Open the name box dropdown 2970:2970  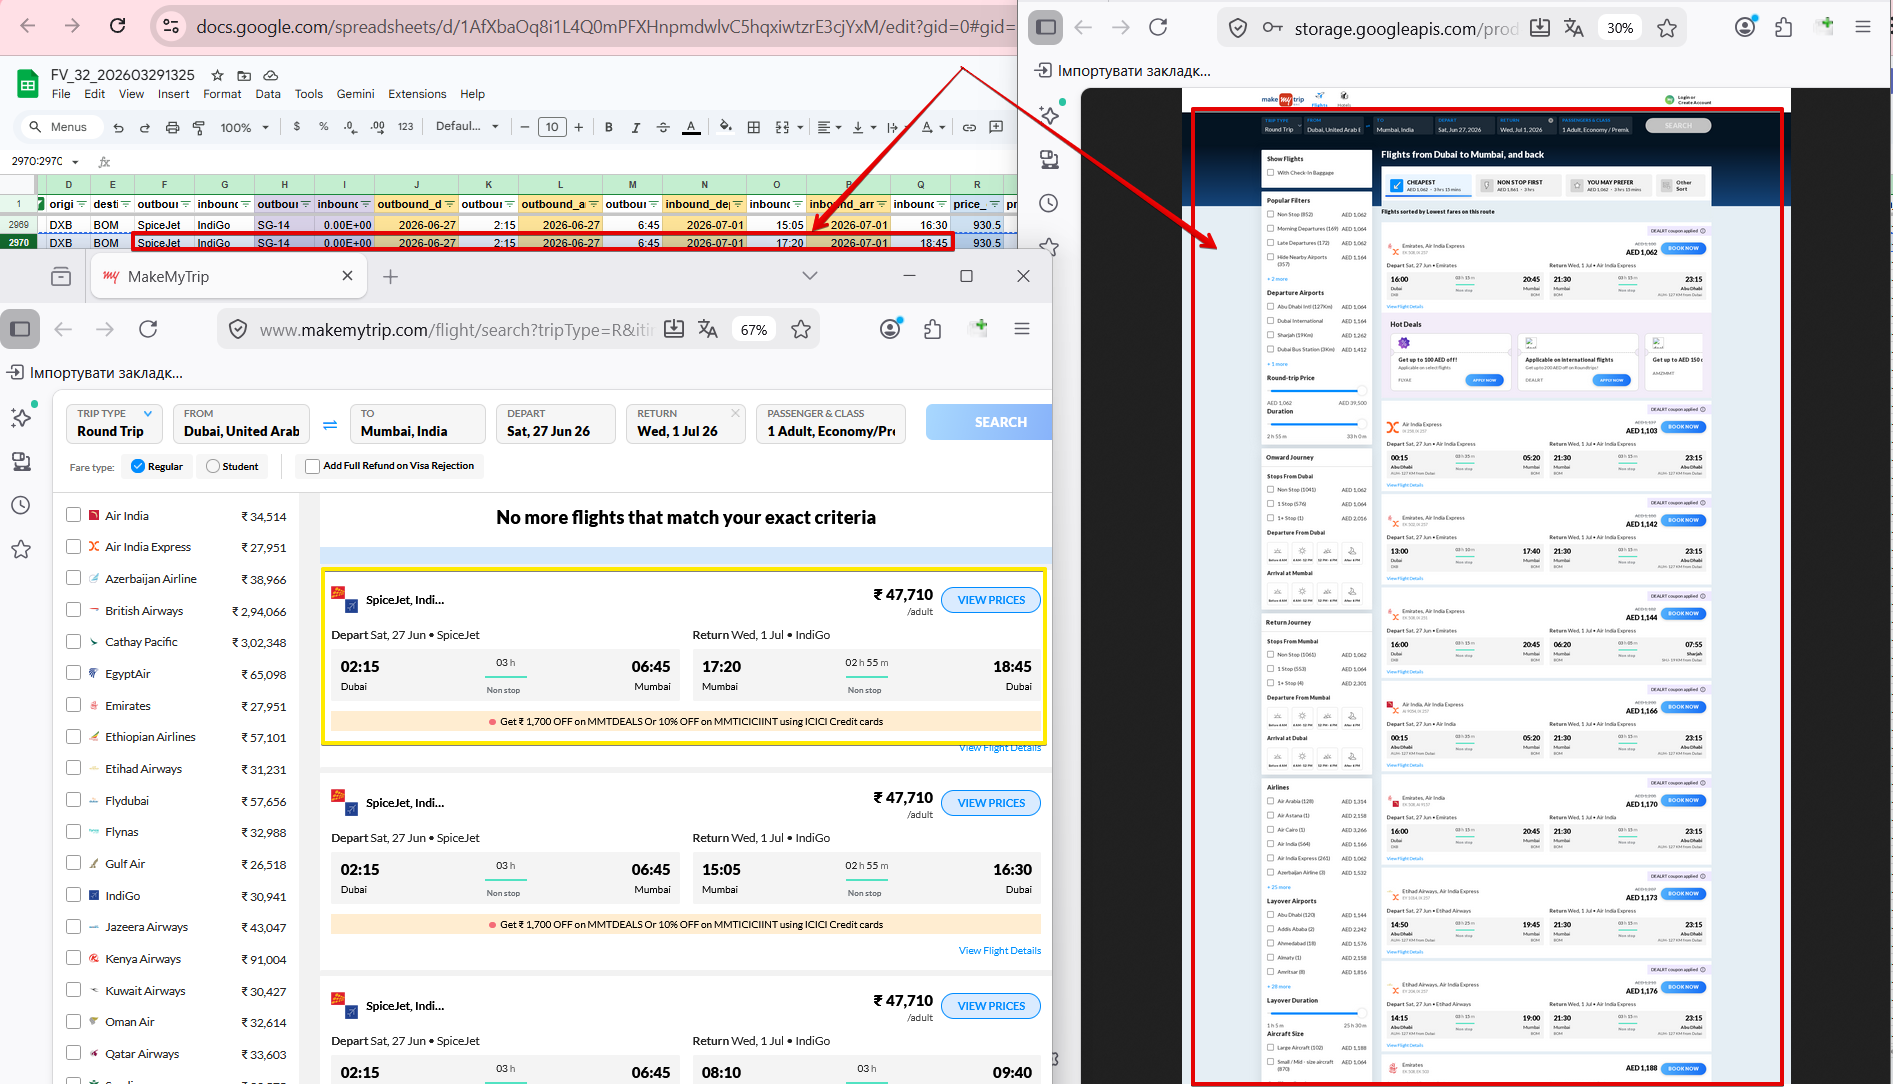(x=75, y=161)
